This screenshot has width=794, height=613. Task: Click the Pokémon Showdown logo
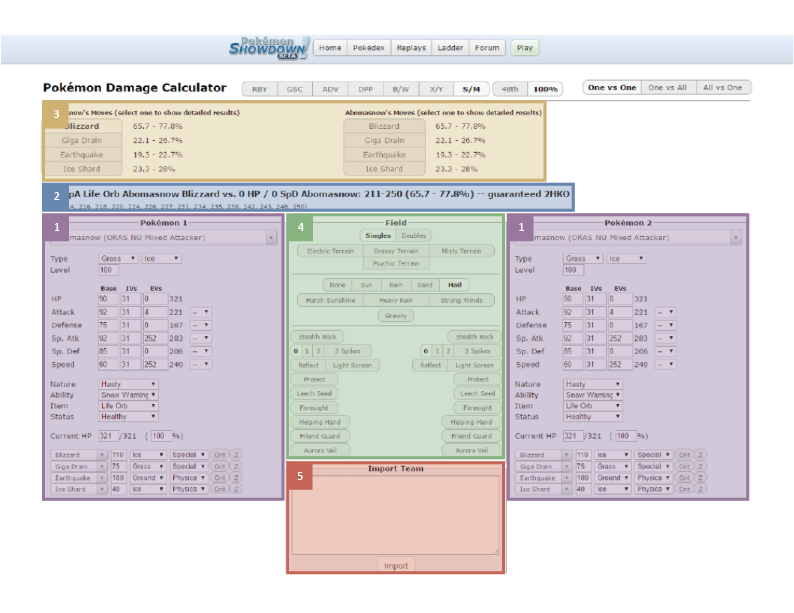coord(269,48)
